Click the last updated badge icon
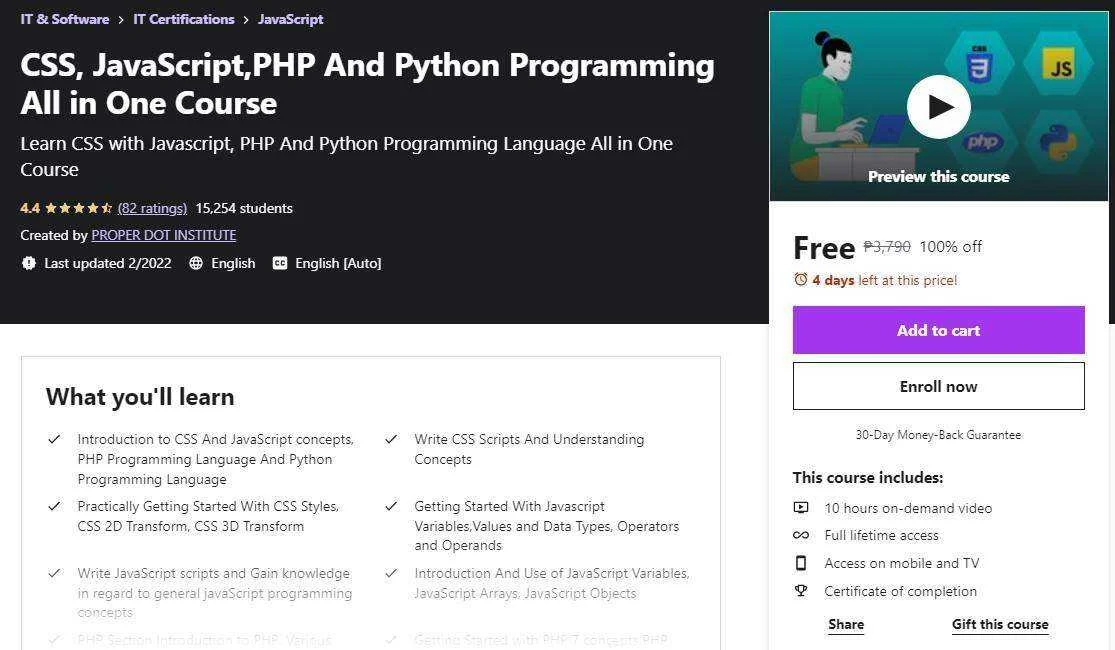Image resolution: width=1115 pixels, height=650 pixels. pos(28,263)
